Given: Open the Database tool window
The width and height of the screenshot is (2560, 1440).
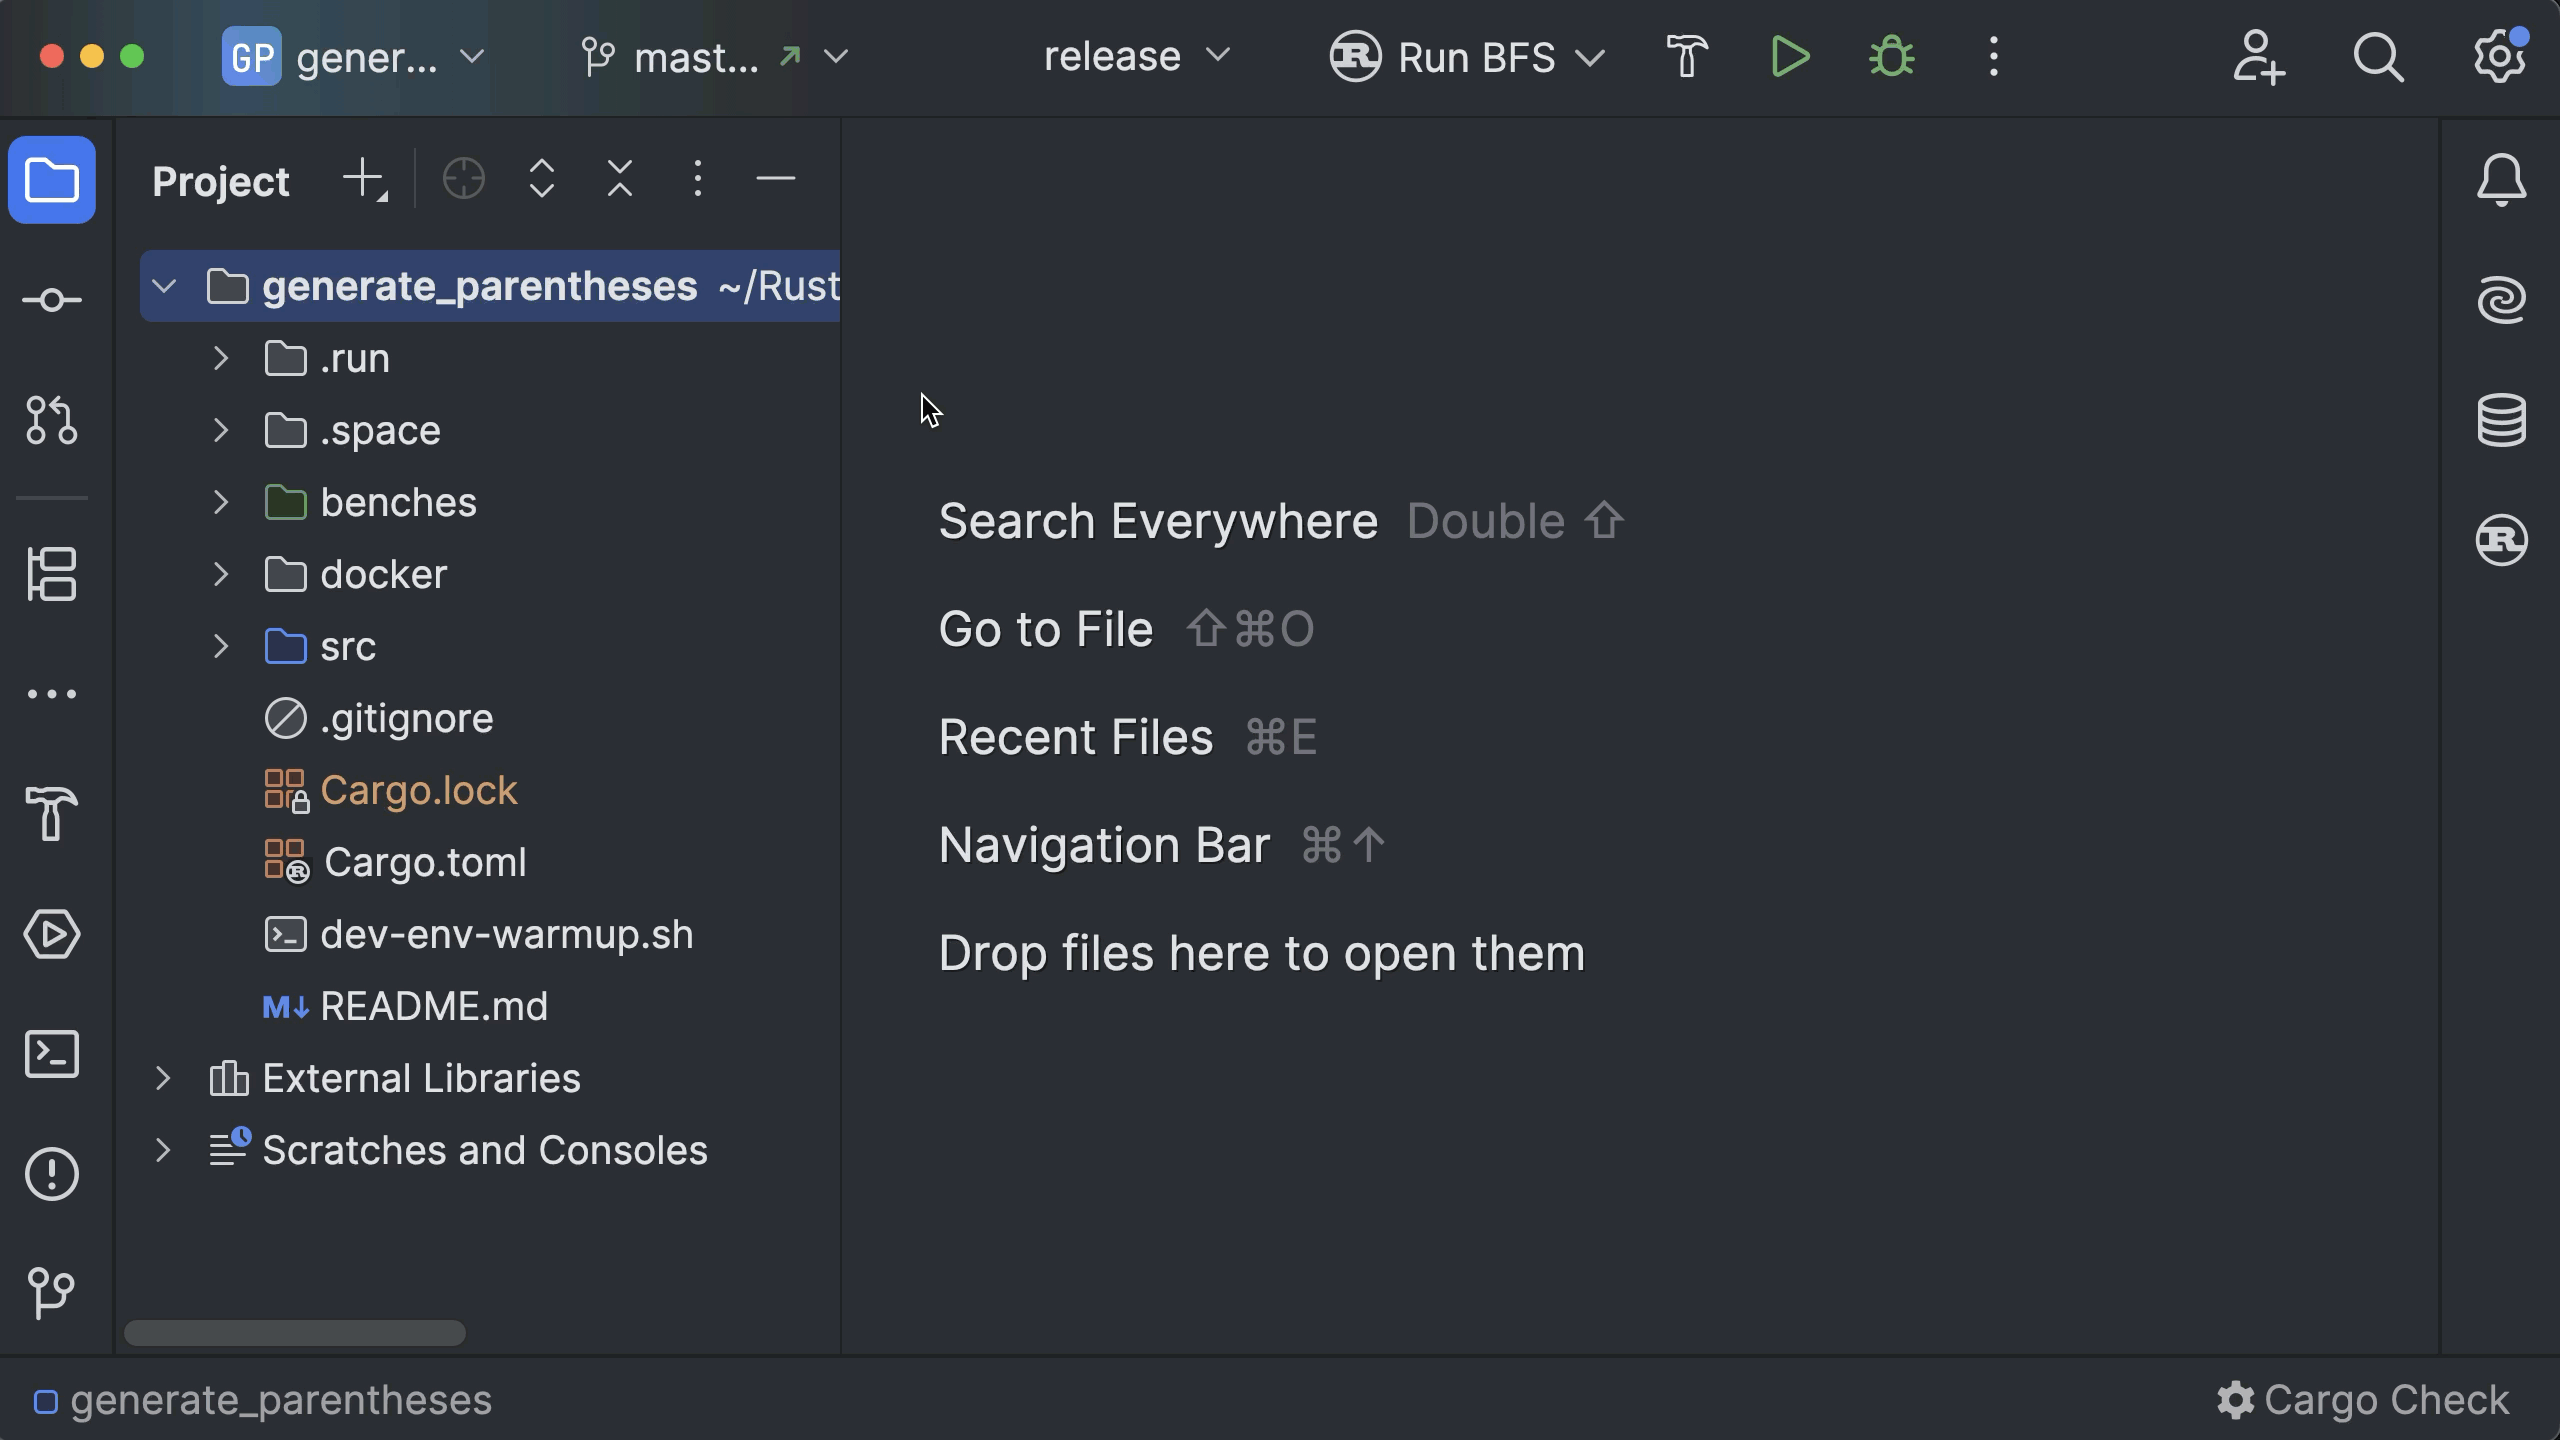Looking at the screenshot, I should [2501, 420].
